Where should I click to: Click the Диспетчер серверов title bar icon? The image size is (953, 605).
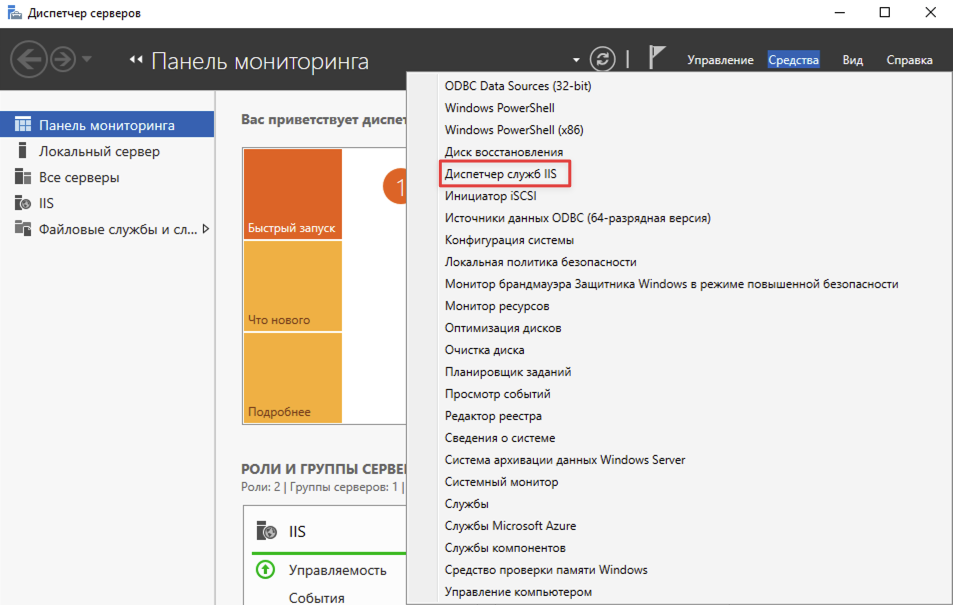pyautogui.click(x=14, y=13)
